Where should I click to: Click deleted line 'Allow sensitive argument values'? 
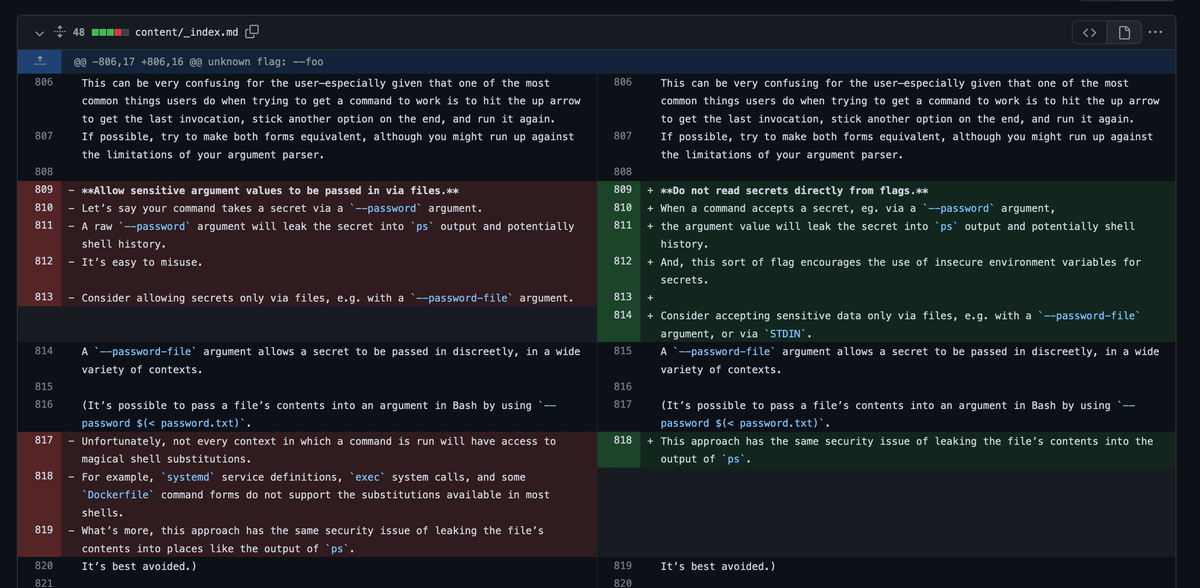(270, 190)
